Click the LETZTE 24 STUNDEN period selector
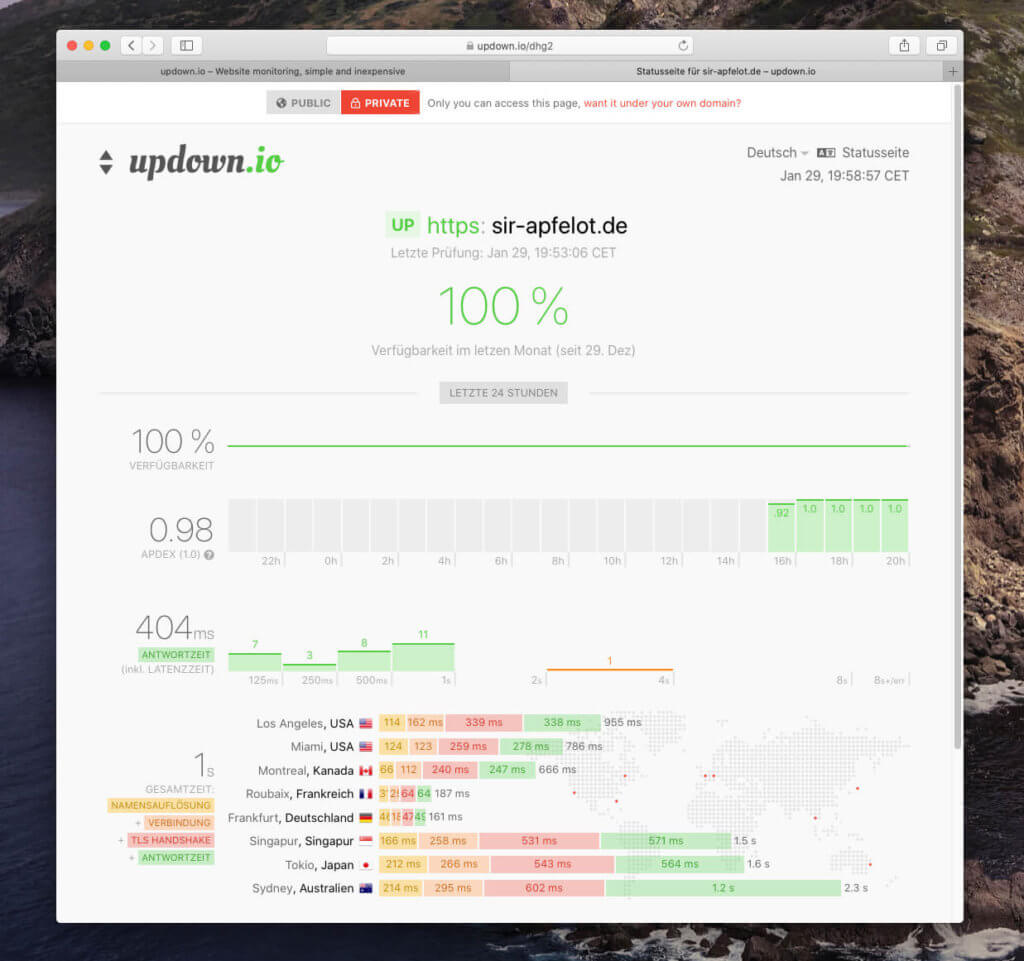The width and height of the screenshot is (1024, 961). click(x=503, y=392)
